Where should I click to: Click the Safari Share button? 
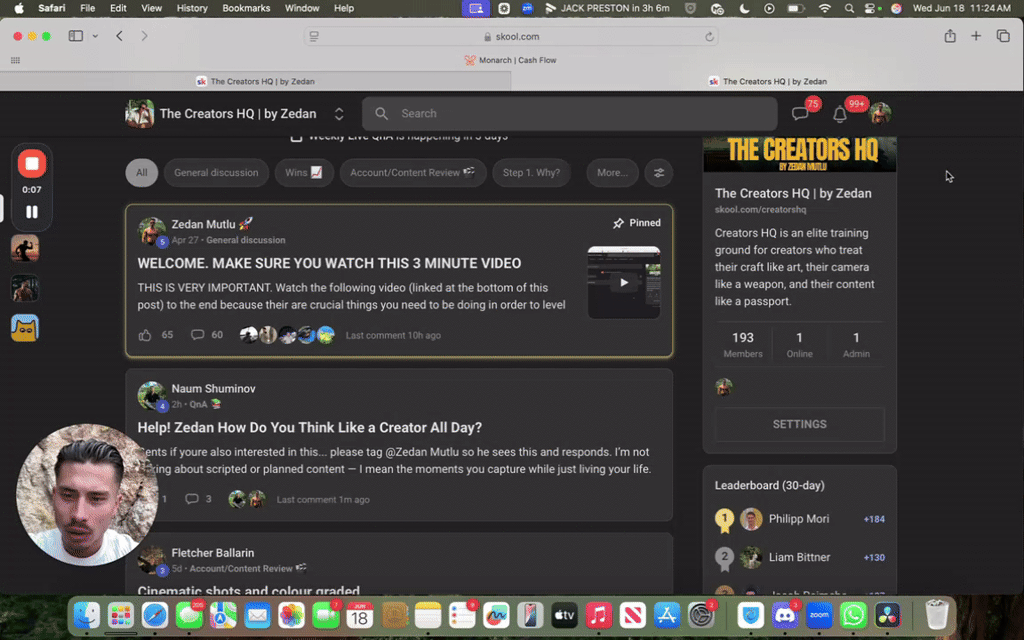tap(950, 36)
